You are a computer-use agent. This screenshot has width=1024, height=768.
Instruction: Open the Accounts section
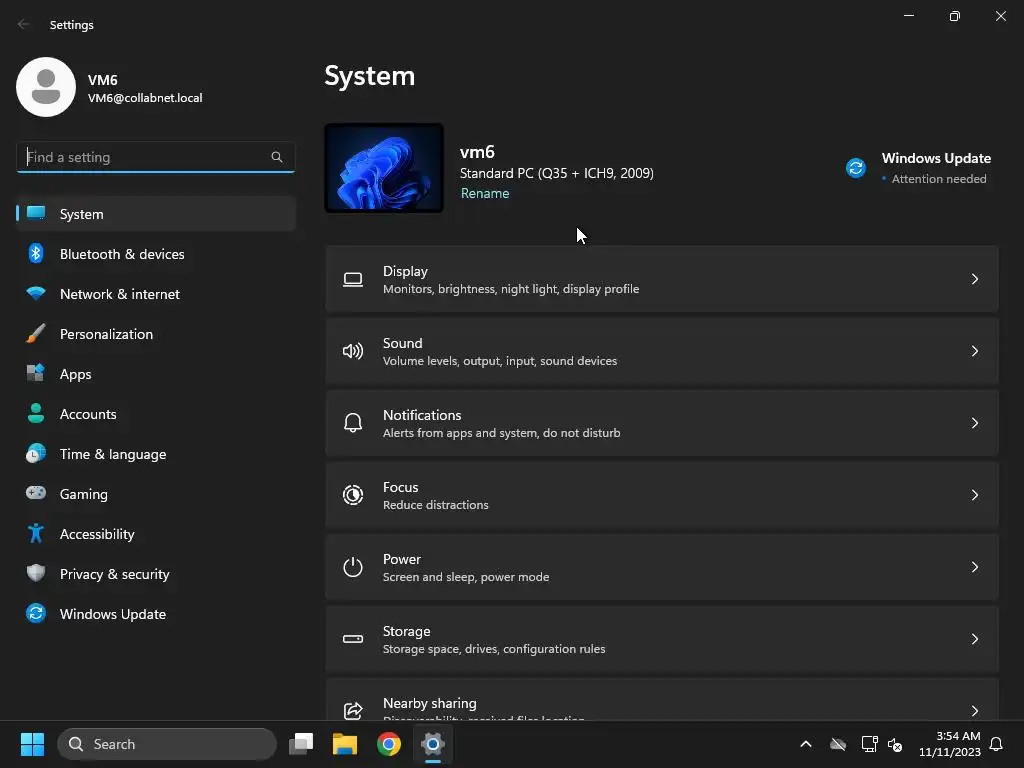(156, 413)
